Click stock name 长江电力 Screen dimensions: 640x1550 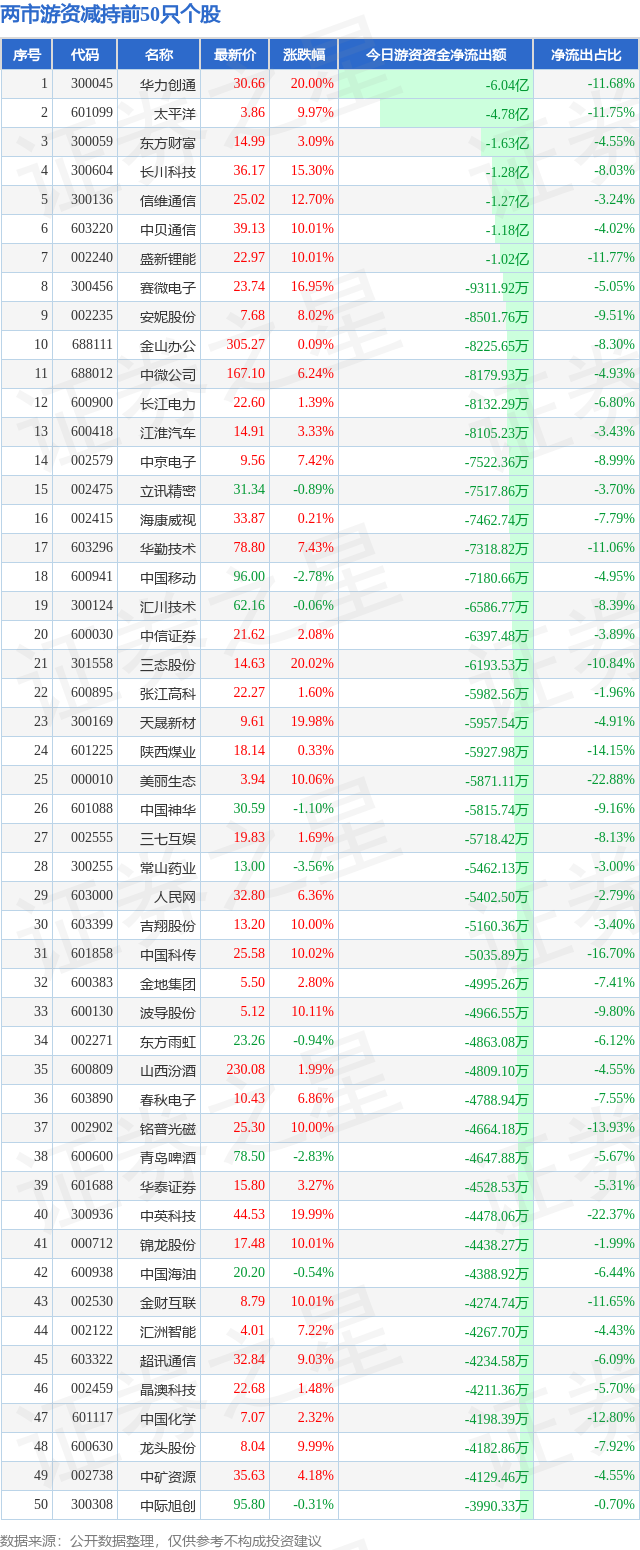tap(169, 403)
